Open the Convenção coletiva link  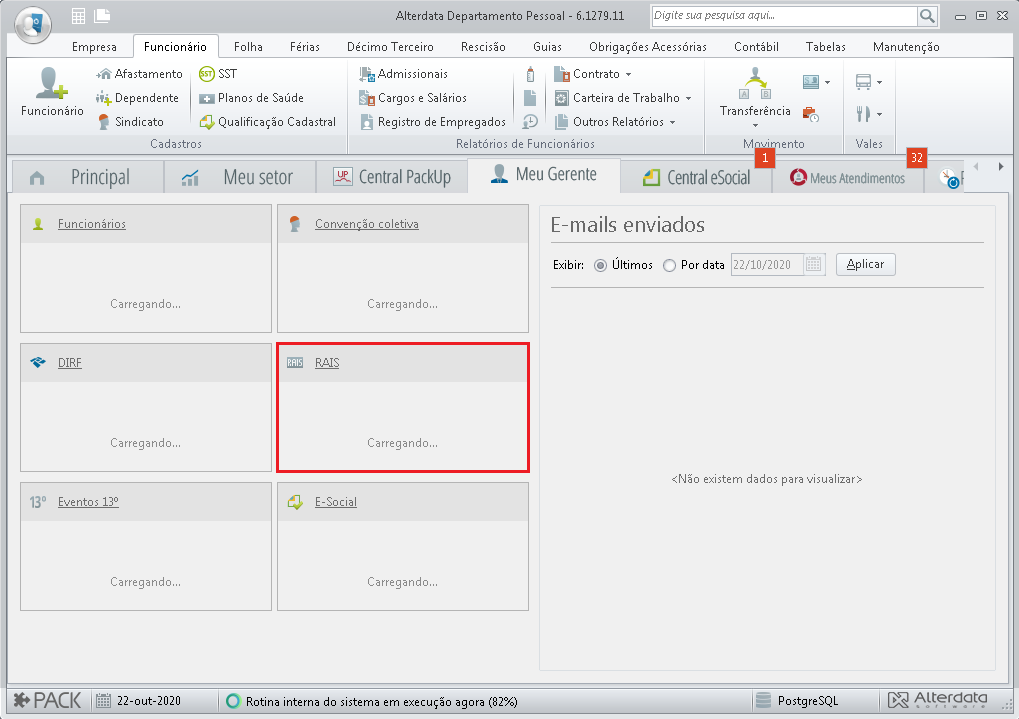point(367,224)
